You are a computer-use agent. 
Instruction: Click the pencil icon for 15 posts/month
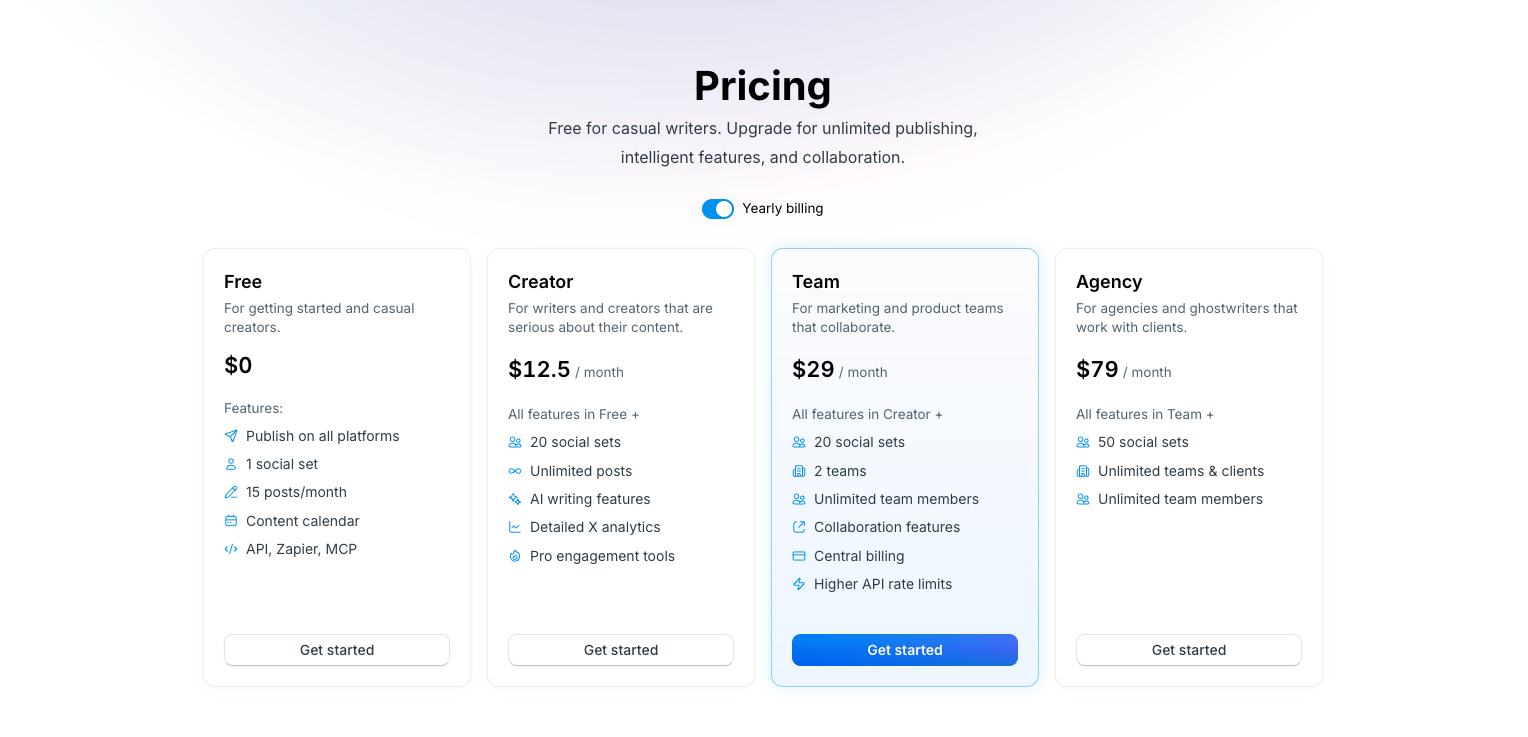coord(230,492)
